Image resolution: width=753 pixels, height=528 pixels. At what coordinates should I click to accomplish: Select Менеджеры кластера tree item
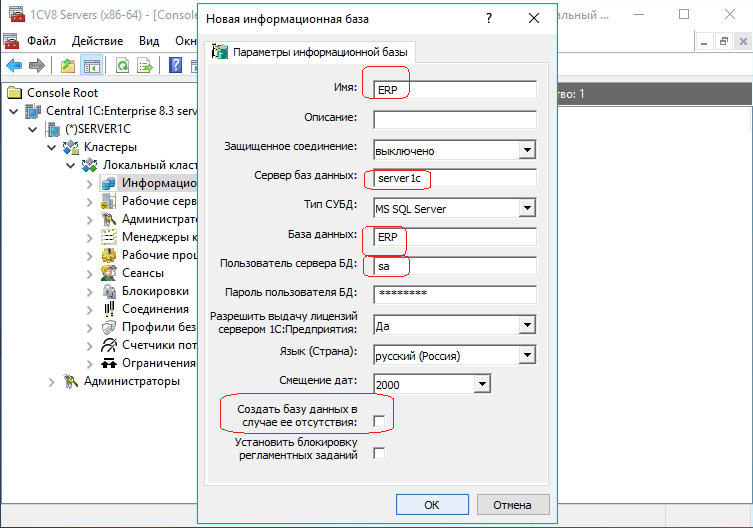(158, 237)
